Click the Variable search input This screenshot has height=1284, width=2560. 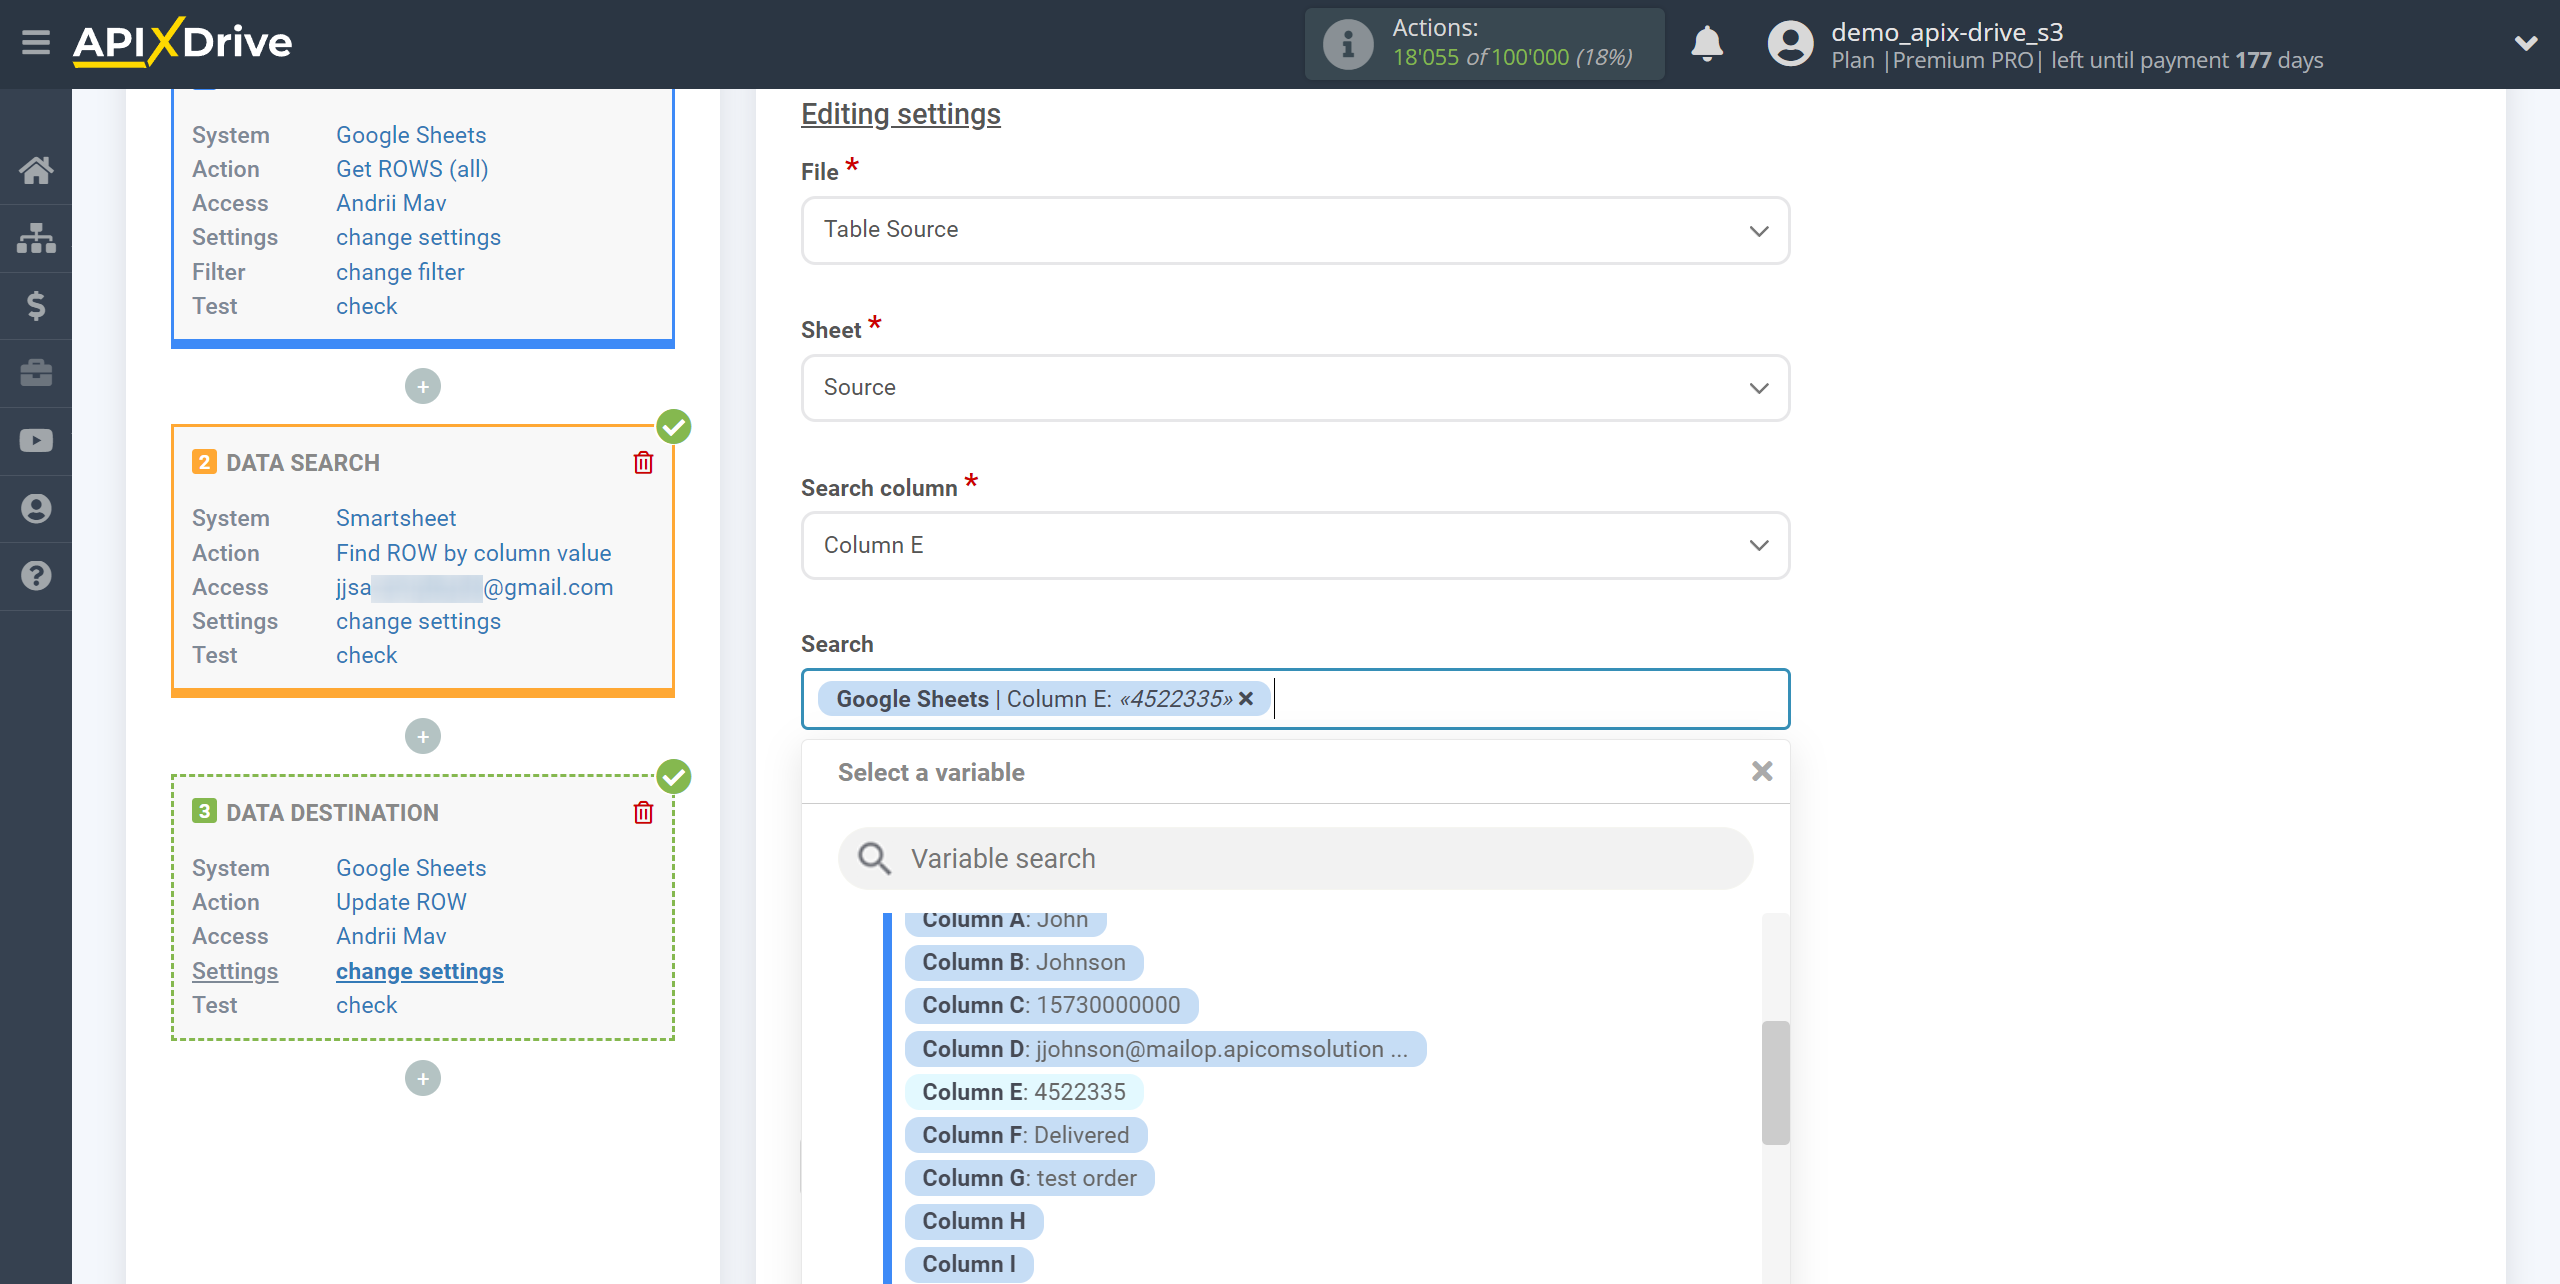pyautogui.click(x=1295, y=858)
